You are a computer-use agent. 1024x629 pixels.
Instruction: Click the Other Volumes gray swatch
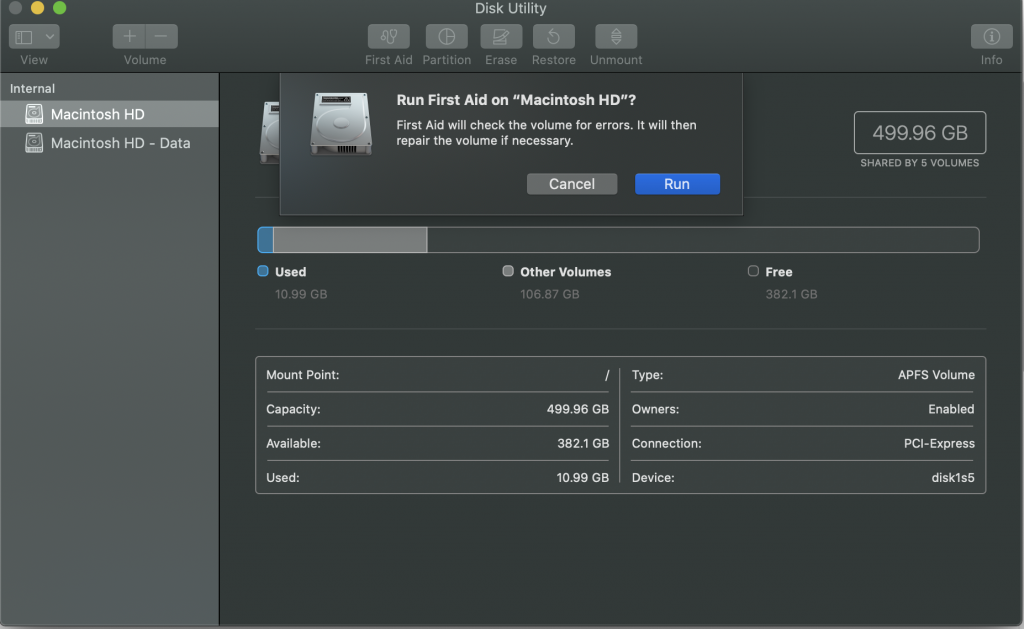click(x=507, y=271)
